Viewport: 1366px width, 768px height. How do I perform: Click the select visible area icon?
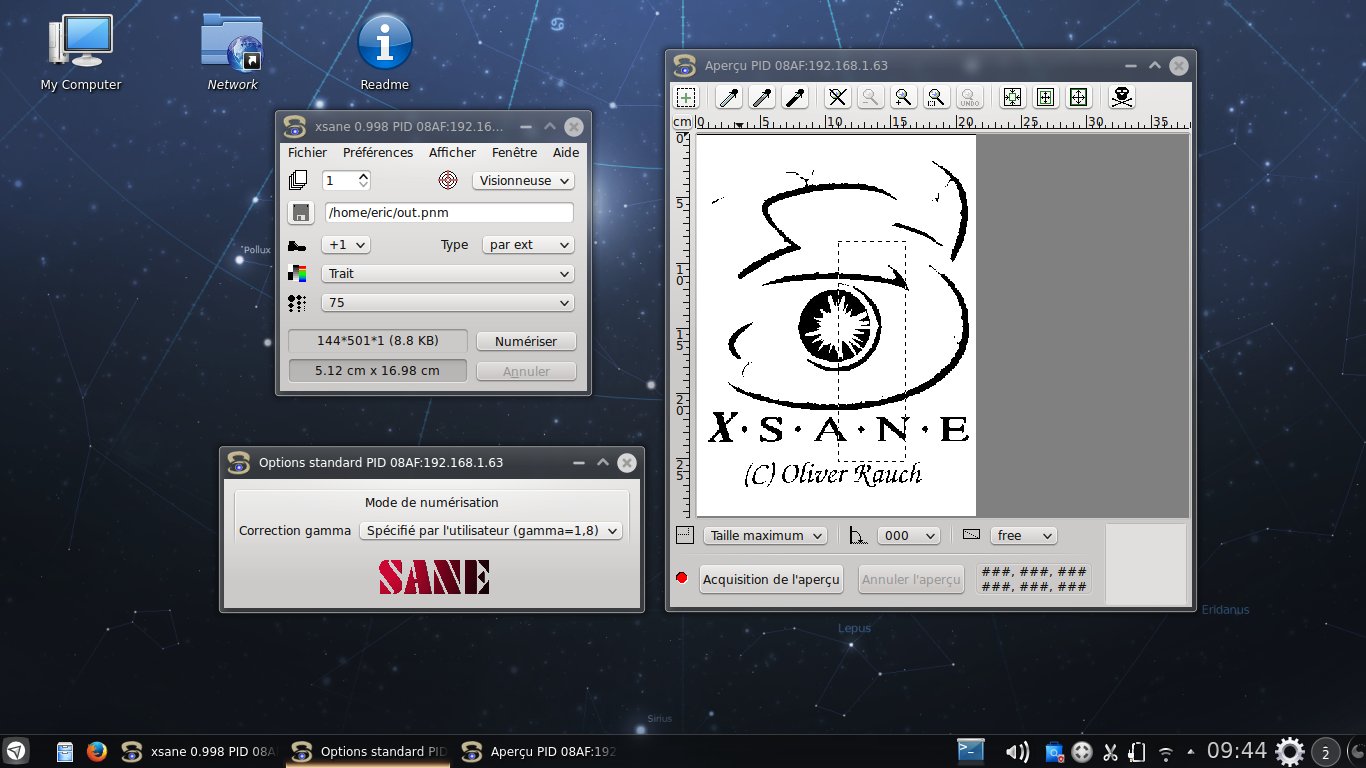click(x=1046, y=97)
